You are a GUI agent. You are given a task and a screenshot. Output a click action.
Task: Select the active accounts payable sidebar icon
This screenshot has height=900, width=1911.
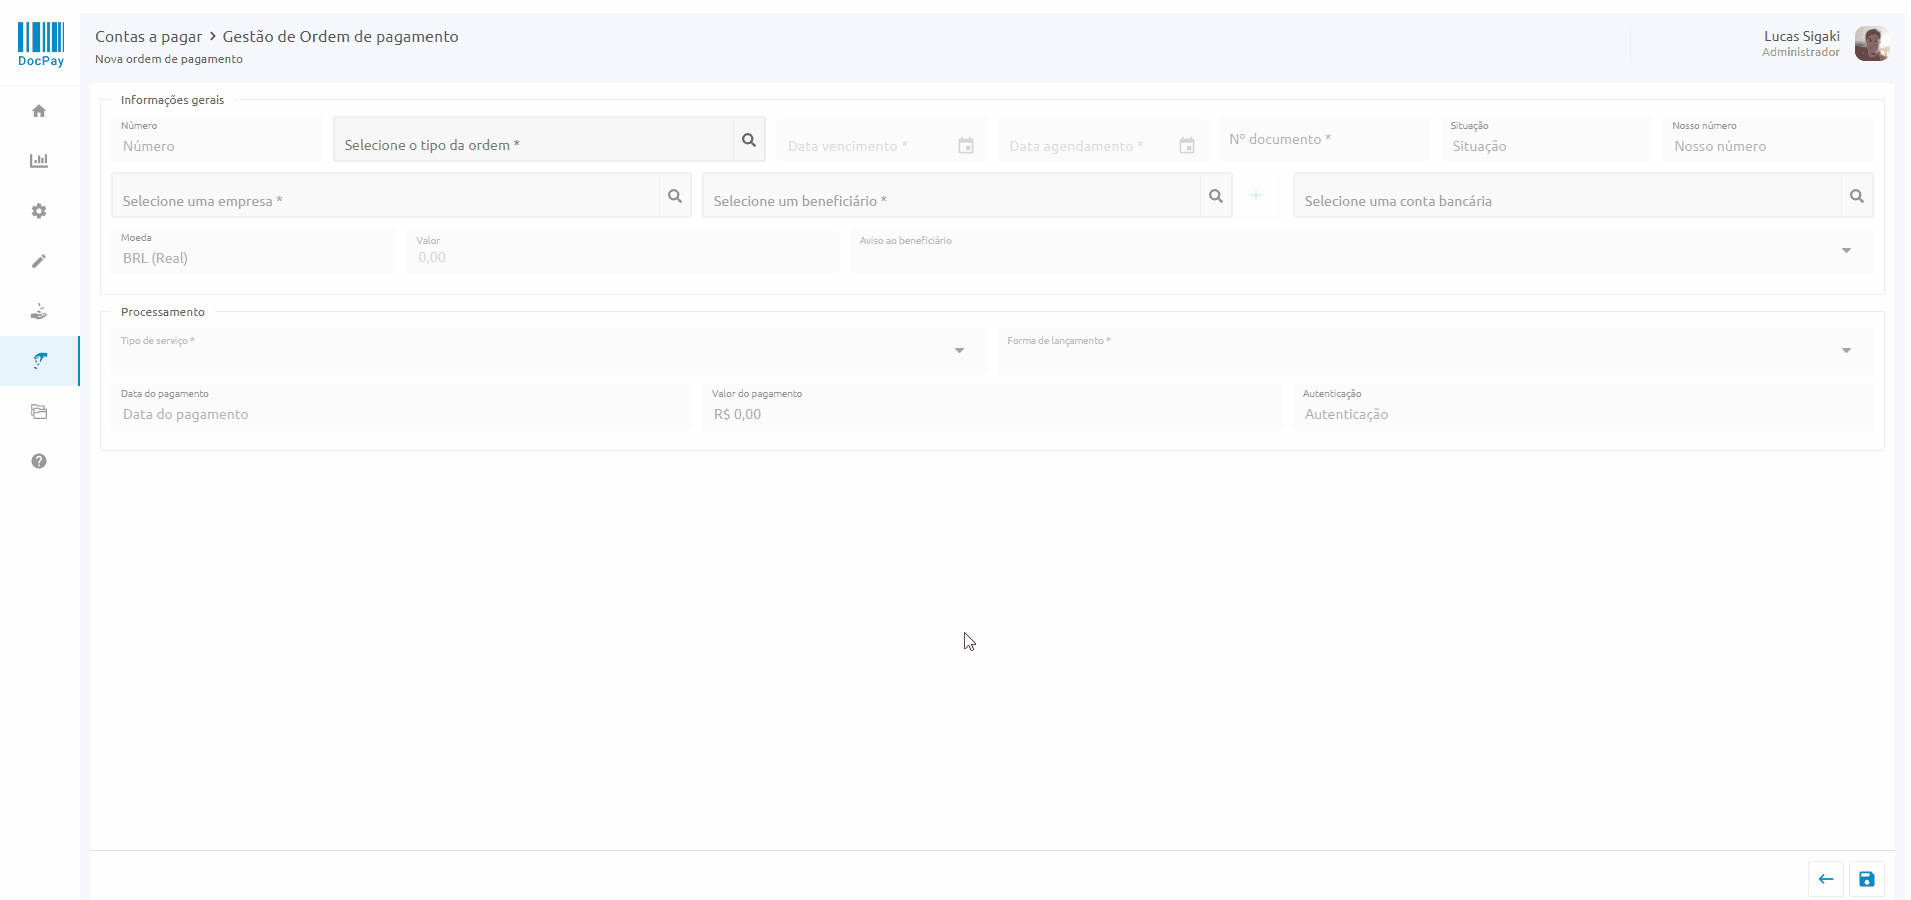[x=39, y=361]
